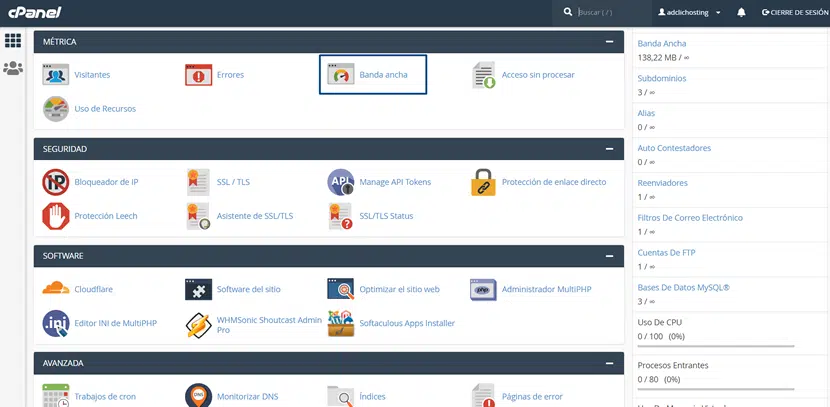
Task: Collapse the Seguridad section
Action: pyautogui.click(x=609, y=149)
